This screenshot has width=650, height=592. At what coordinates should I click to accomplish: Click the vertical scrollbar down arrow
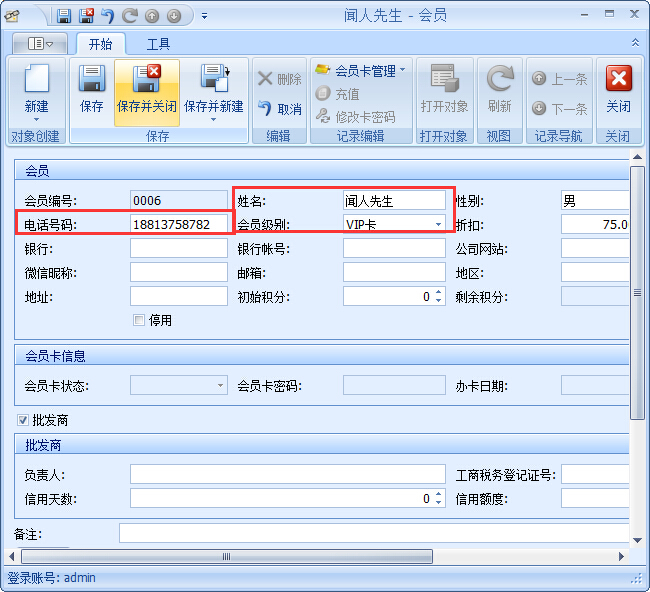pos(638,540)
